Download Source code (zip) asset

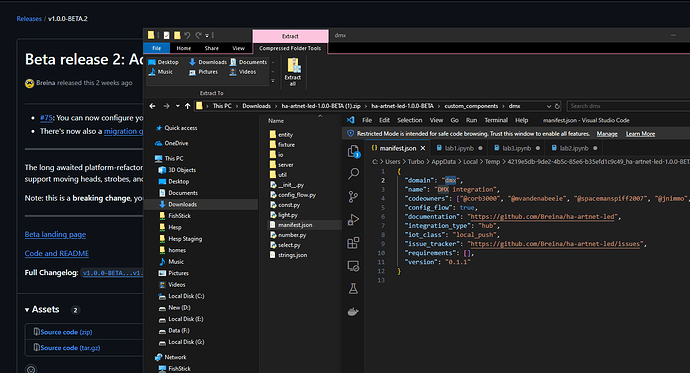(66, 332)
